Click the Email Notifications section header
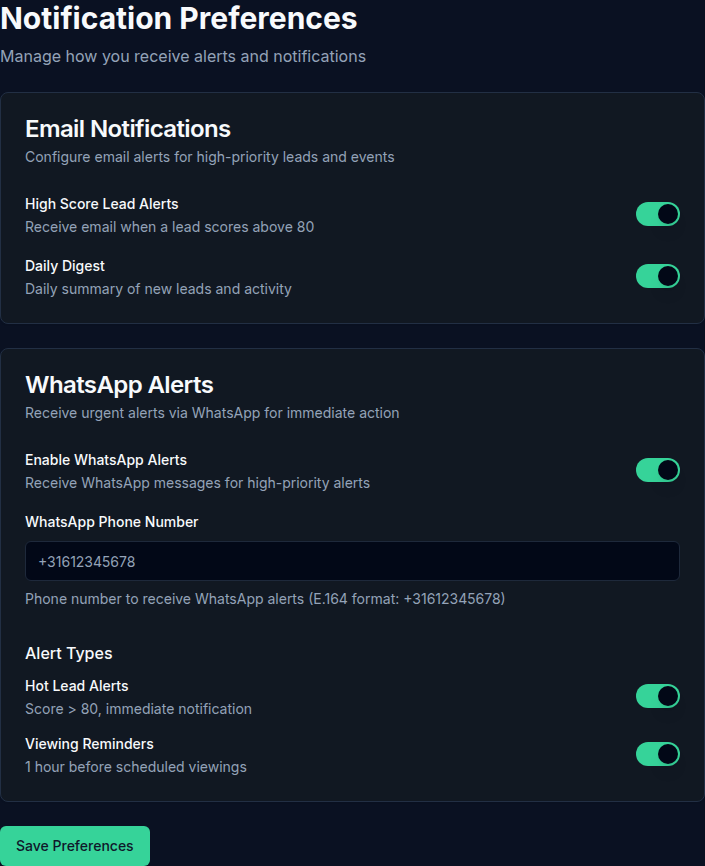 pyautogui.click(x=127, y=129)
